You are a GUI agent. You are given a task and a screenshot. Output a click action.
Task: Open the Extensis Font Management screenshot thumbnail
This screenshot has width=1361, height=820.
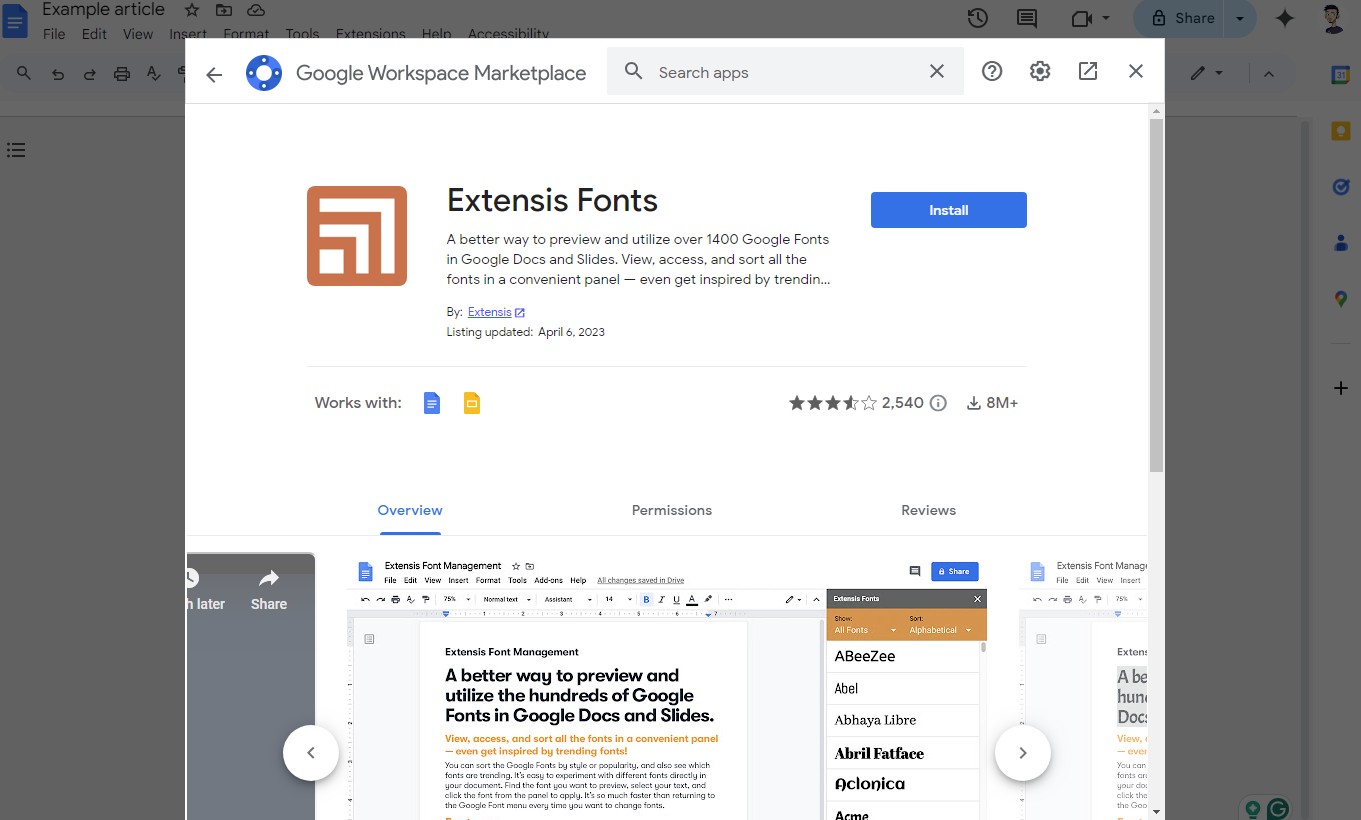pyautogui.click(x=667, y=686)
